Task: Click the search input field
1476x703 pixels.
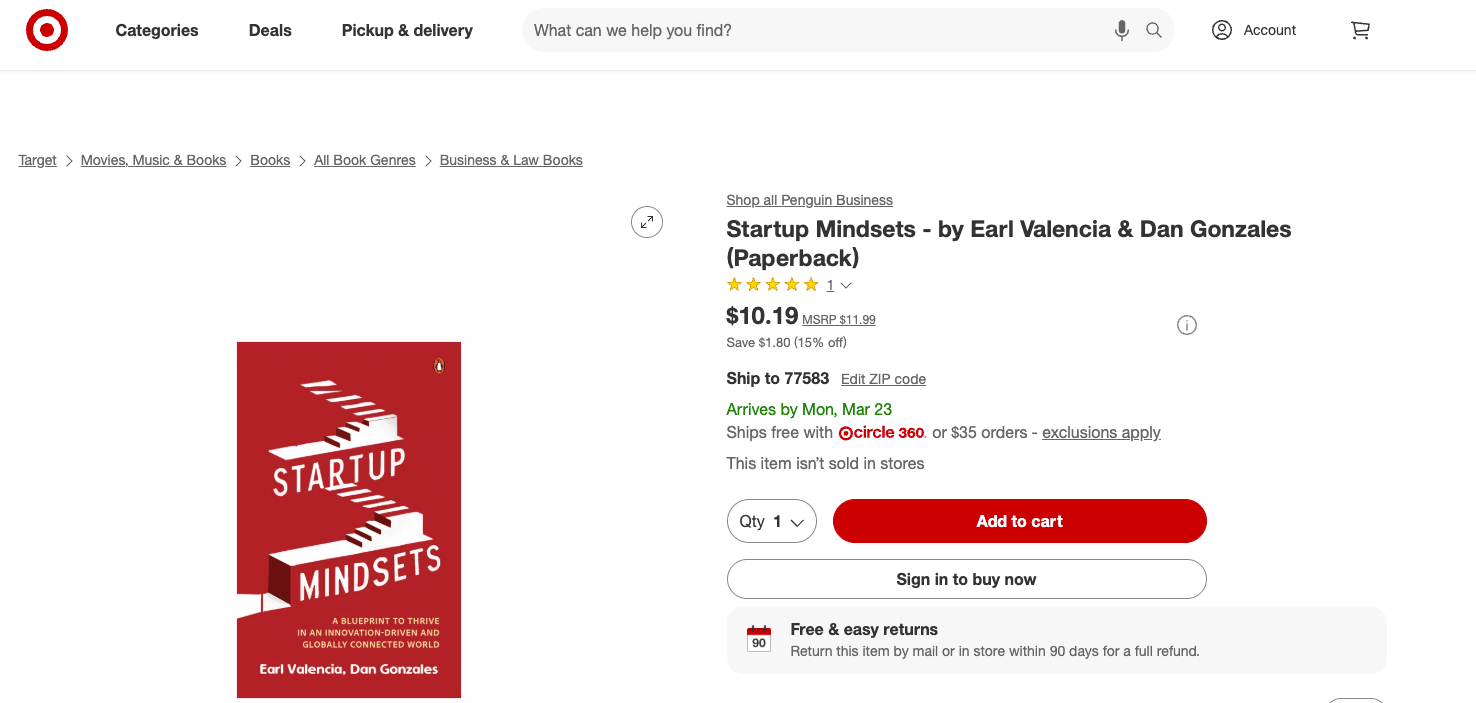Action: 815,30
